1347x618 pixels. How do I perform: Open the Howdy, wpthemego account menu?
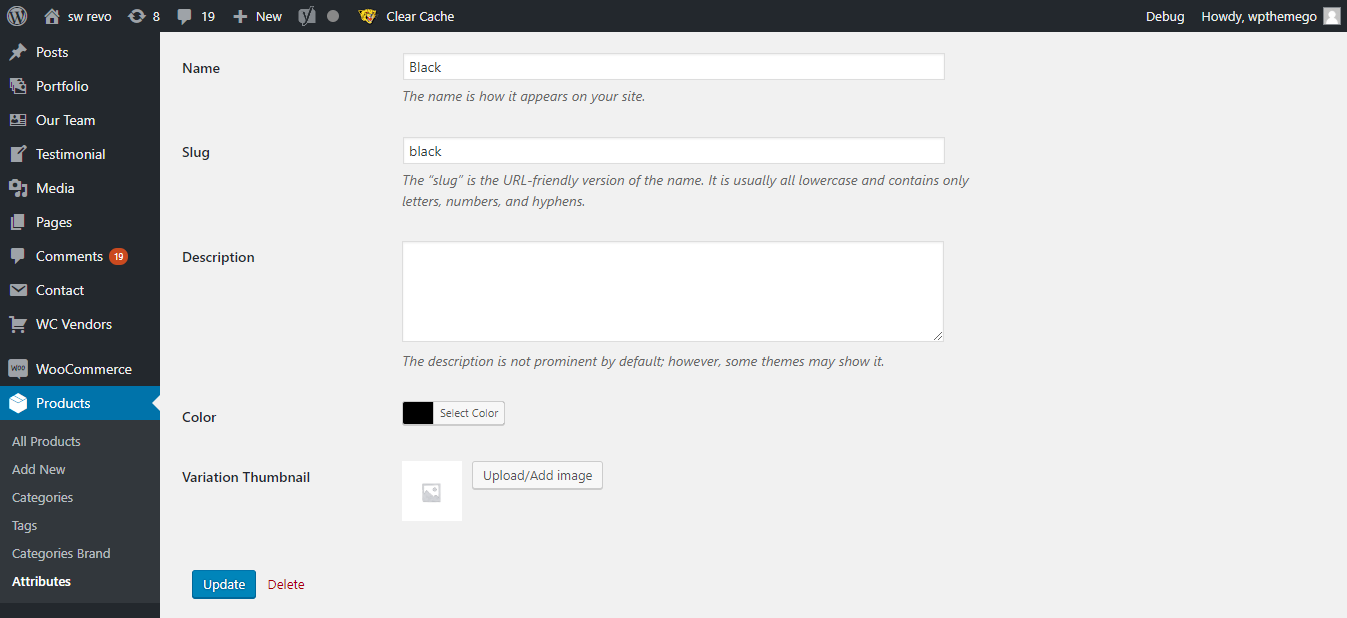point(1259,16)
